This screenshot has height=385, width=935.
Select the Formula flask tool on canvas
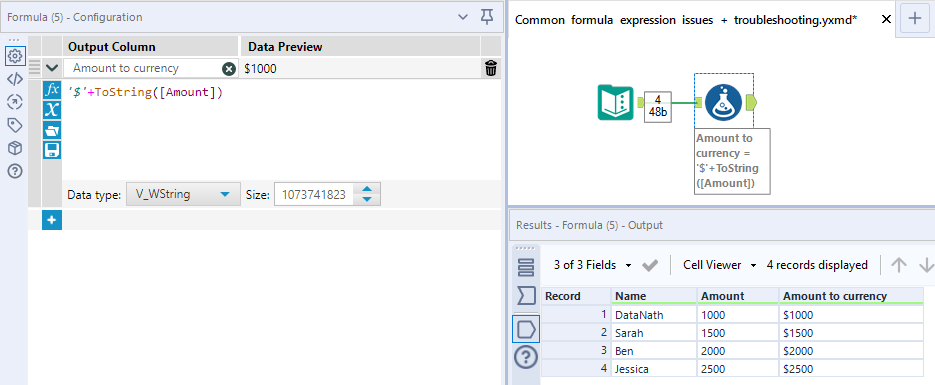coord(723,103)
